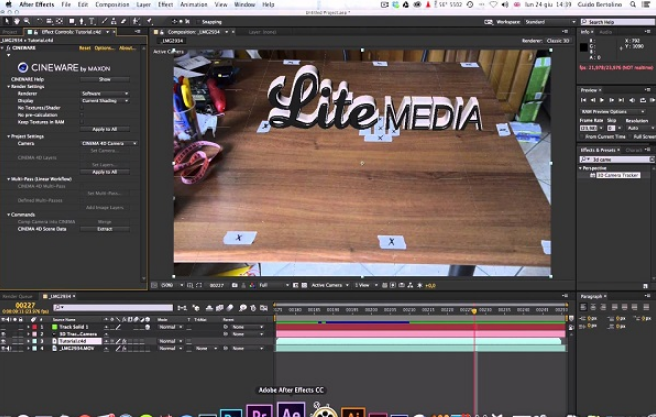Click the show channel RGB icon
This screenshot has height=417, width=656.
pos(252,285)
